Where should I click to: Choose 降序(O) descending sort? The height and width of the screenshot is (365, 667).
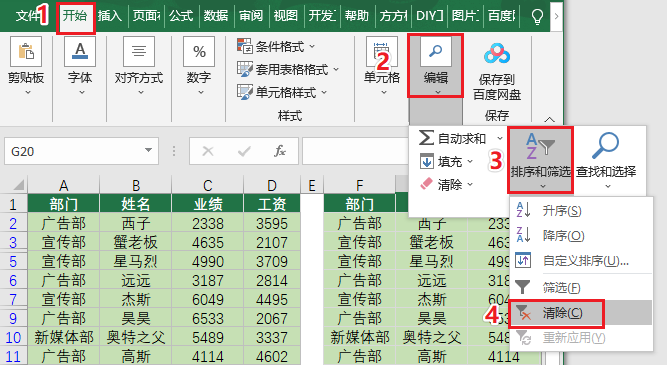click(581, 236)
